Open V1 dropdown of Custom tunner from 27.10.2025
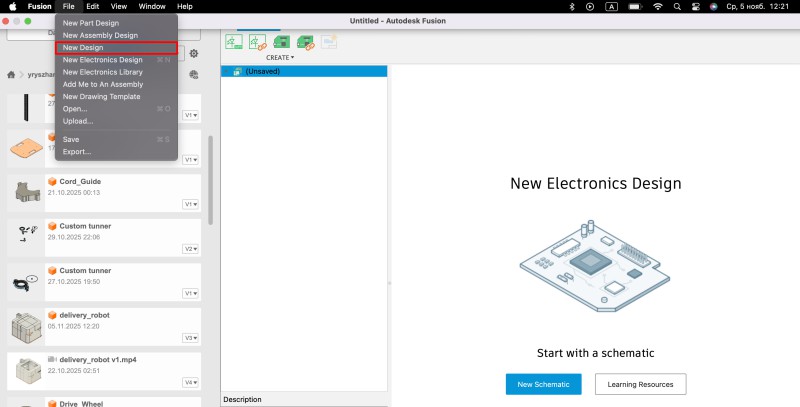The width and height of the screenshot is (800, 407). pyautogui.click(x=190, y=294)
